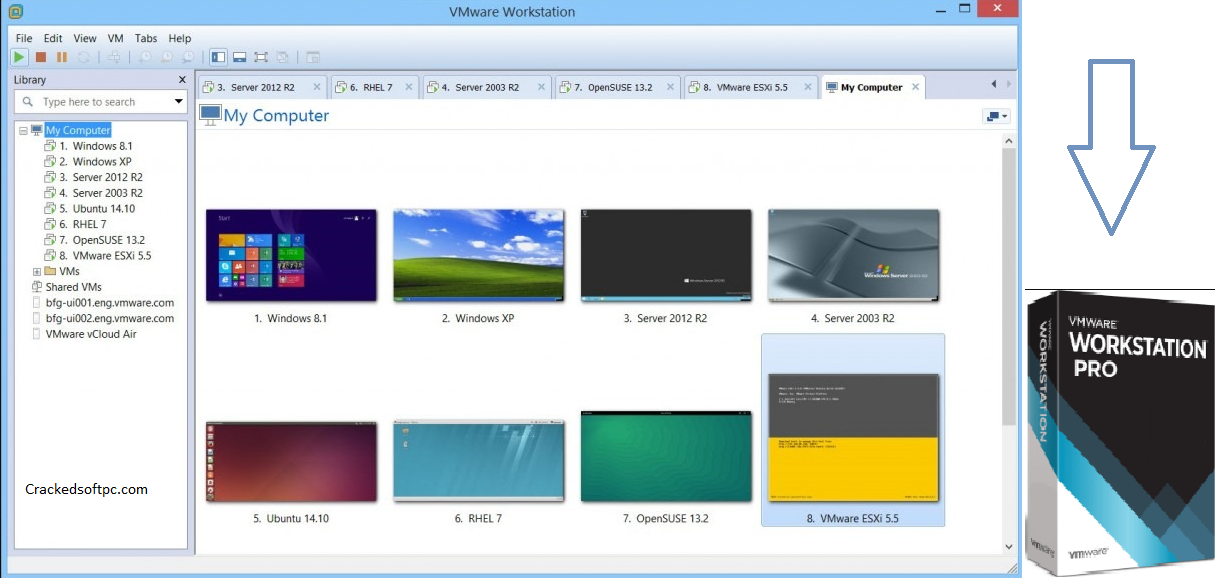Open the Help menu

tap(180, 38)
